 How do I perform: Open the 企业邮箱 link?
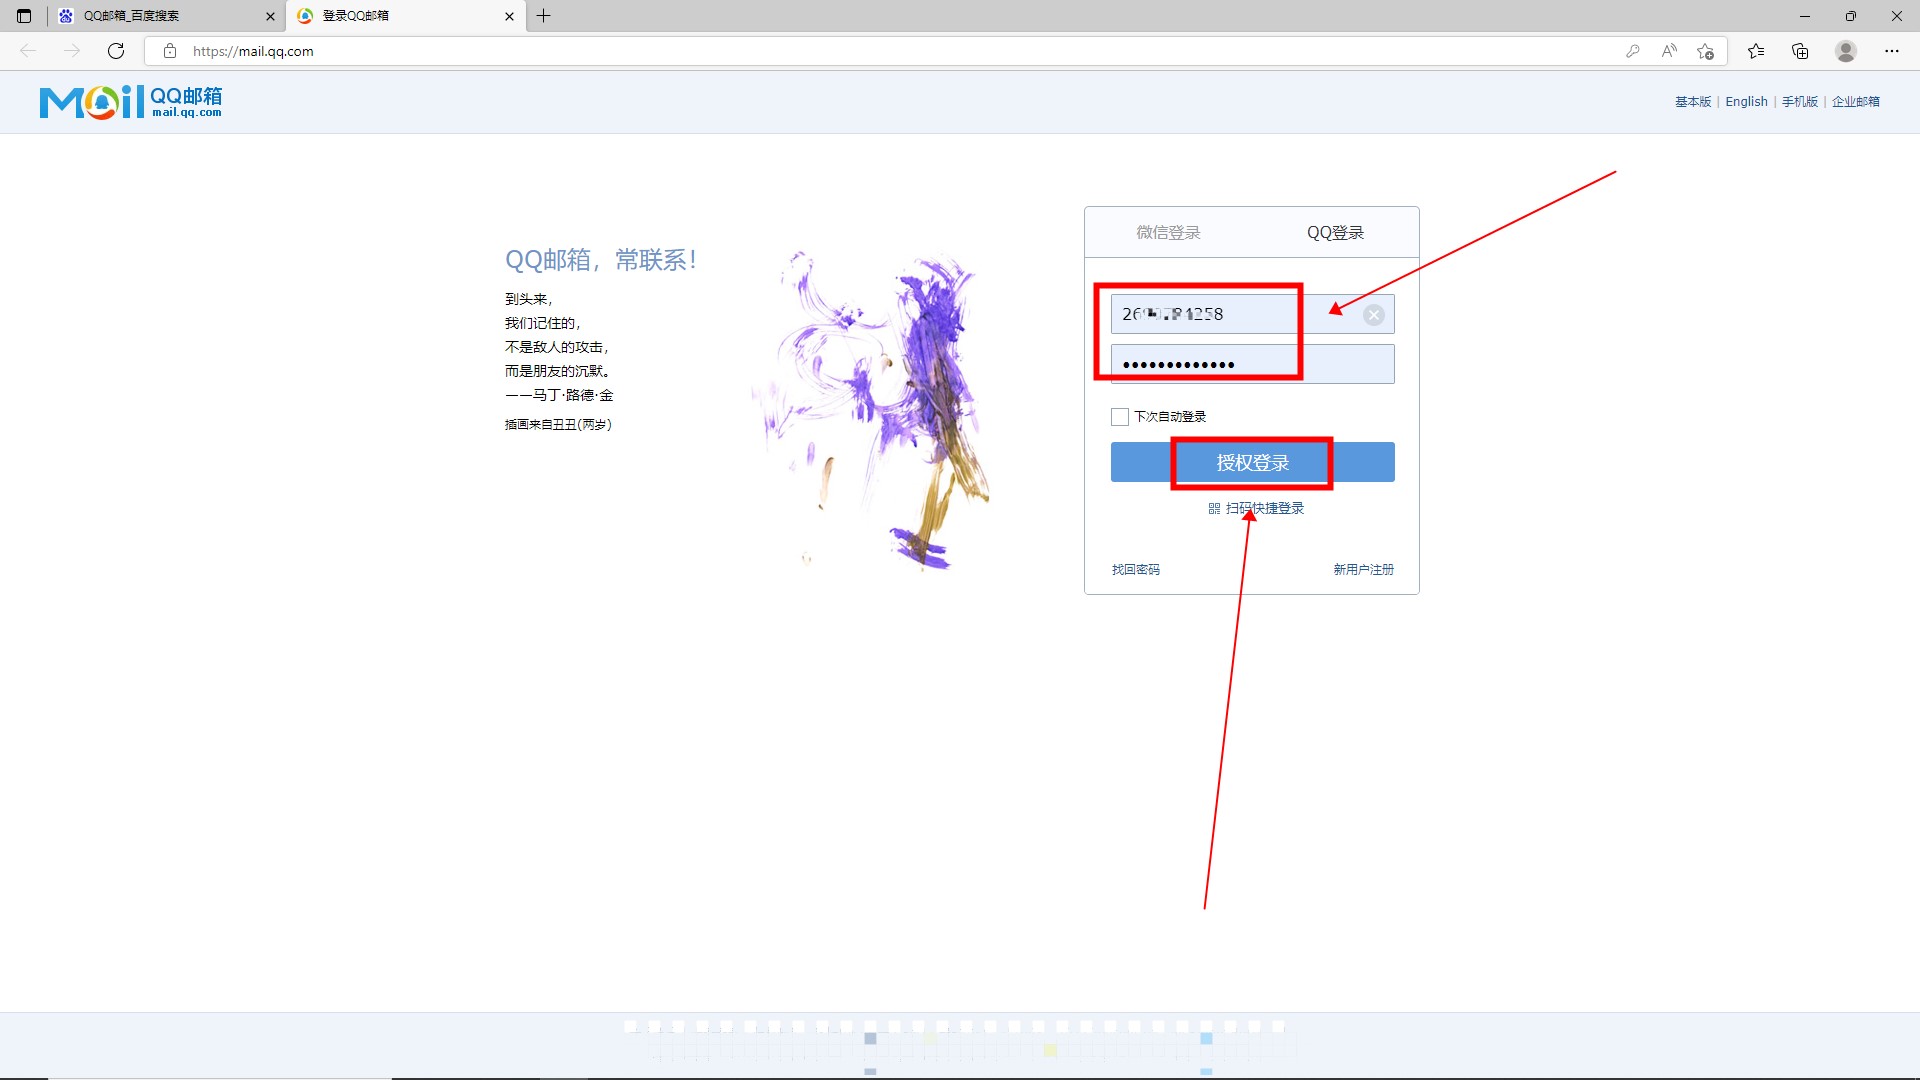point(1856,102)
